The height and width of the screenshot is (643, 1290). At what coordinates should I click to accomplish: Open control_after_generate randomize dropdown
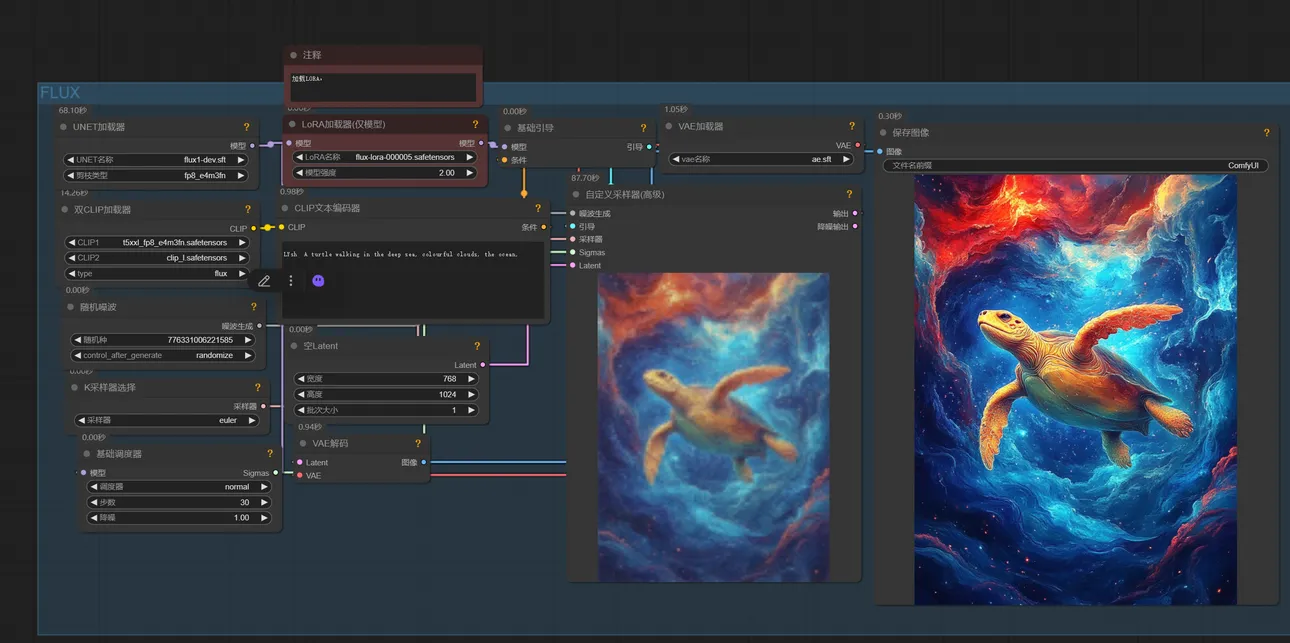162,355
